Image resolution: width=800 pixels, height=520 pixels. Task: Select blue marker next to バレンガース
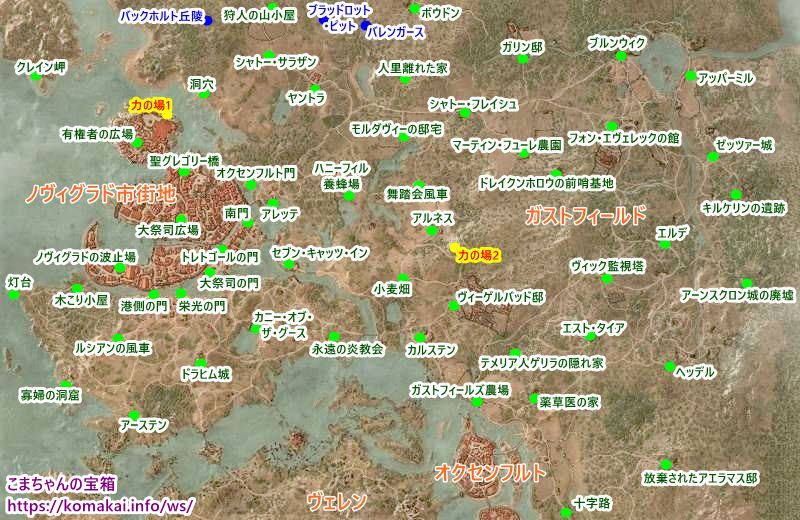coord(365,25)
